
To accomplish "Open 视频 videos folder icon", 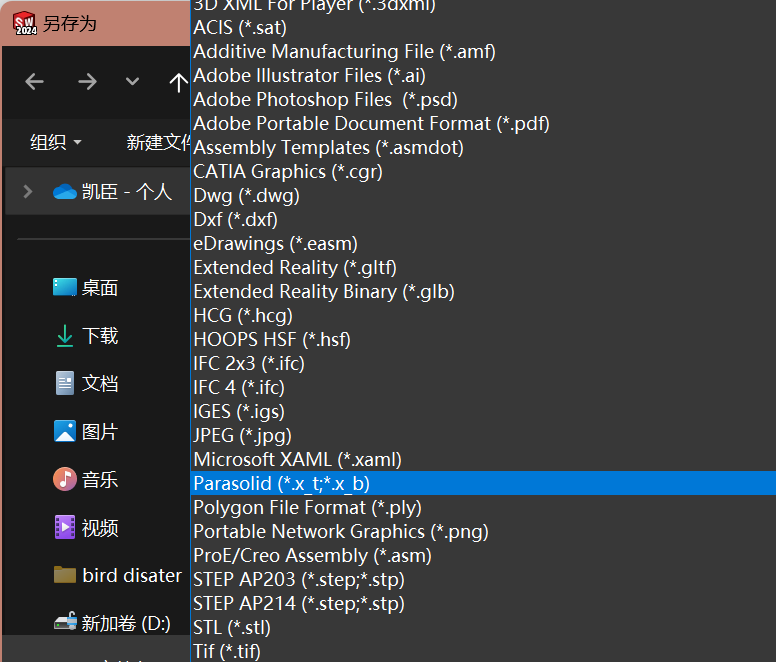I will click(x=65, y=527).
